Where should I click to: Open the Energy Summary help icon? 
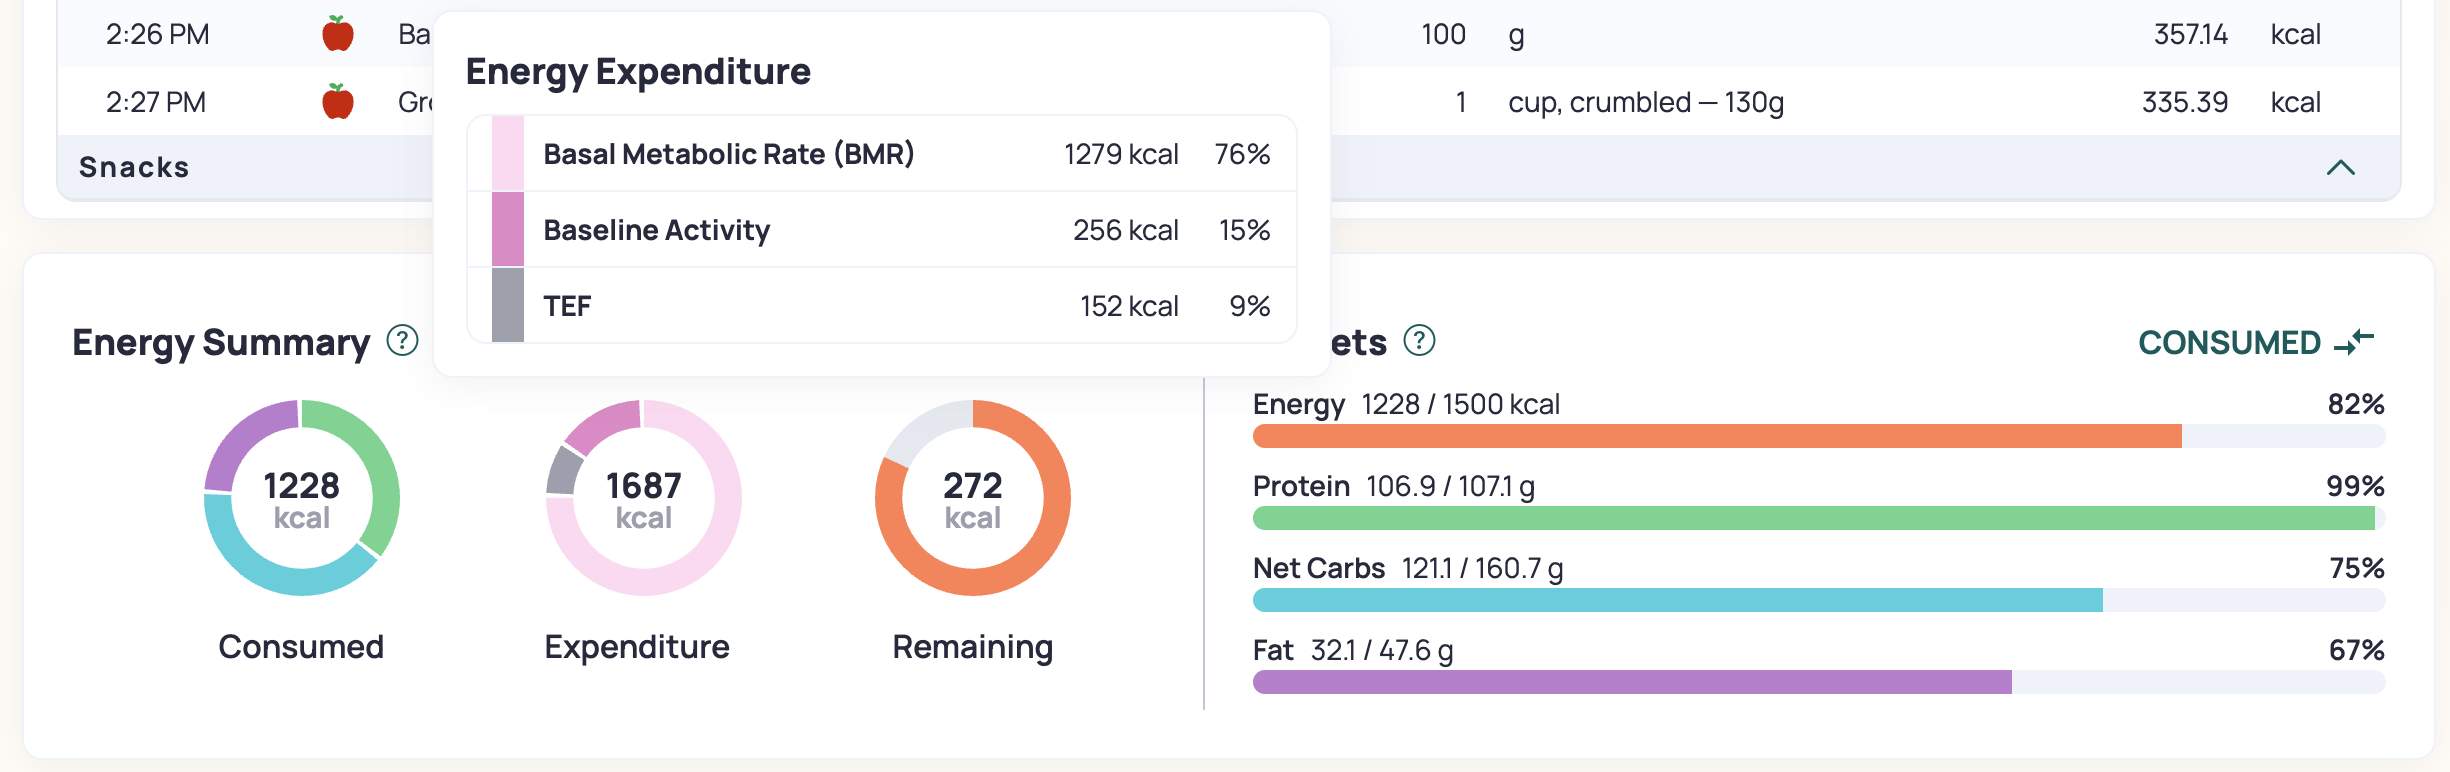[x=402, y=341]
